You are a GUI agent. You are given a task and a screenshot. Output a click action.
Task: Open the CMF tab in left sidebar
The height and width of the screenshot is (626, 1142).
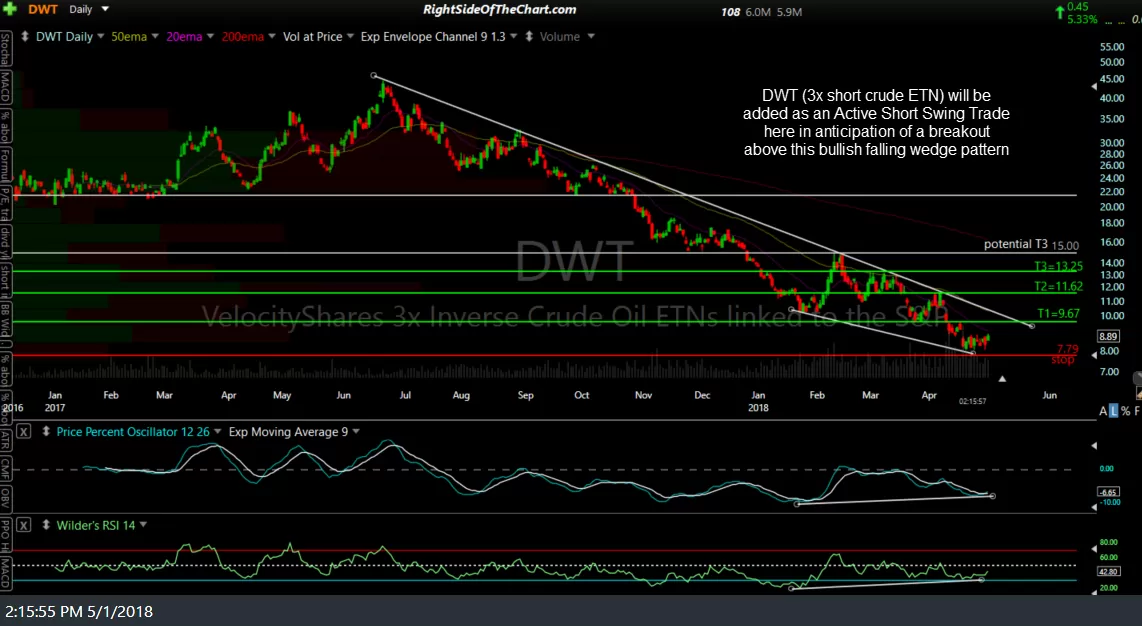[x=5, y=469]
